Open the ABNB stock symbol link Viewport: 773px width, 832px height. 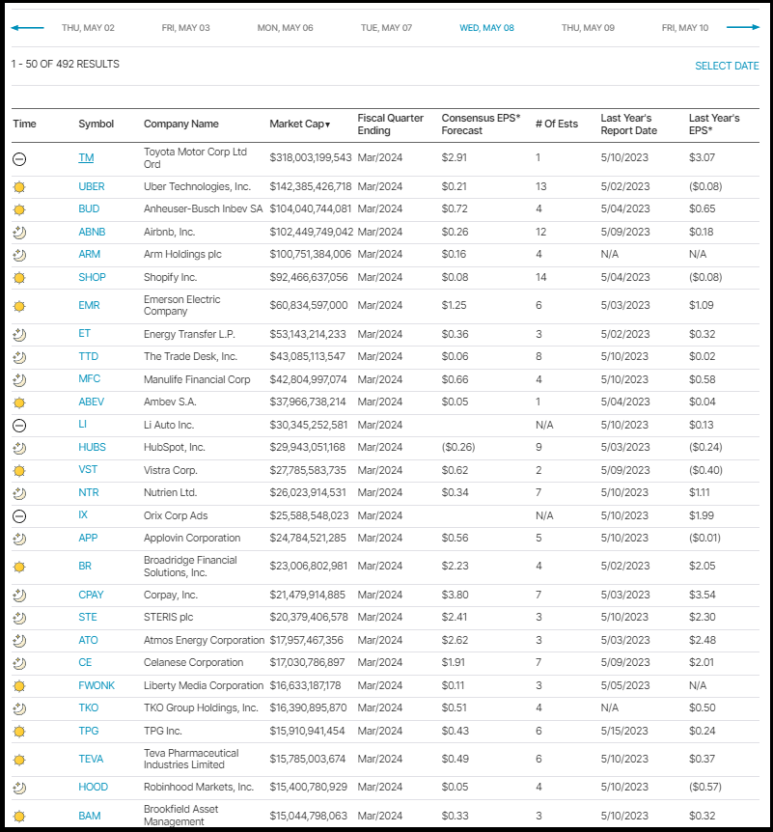point(92,232)
